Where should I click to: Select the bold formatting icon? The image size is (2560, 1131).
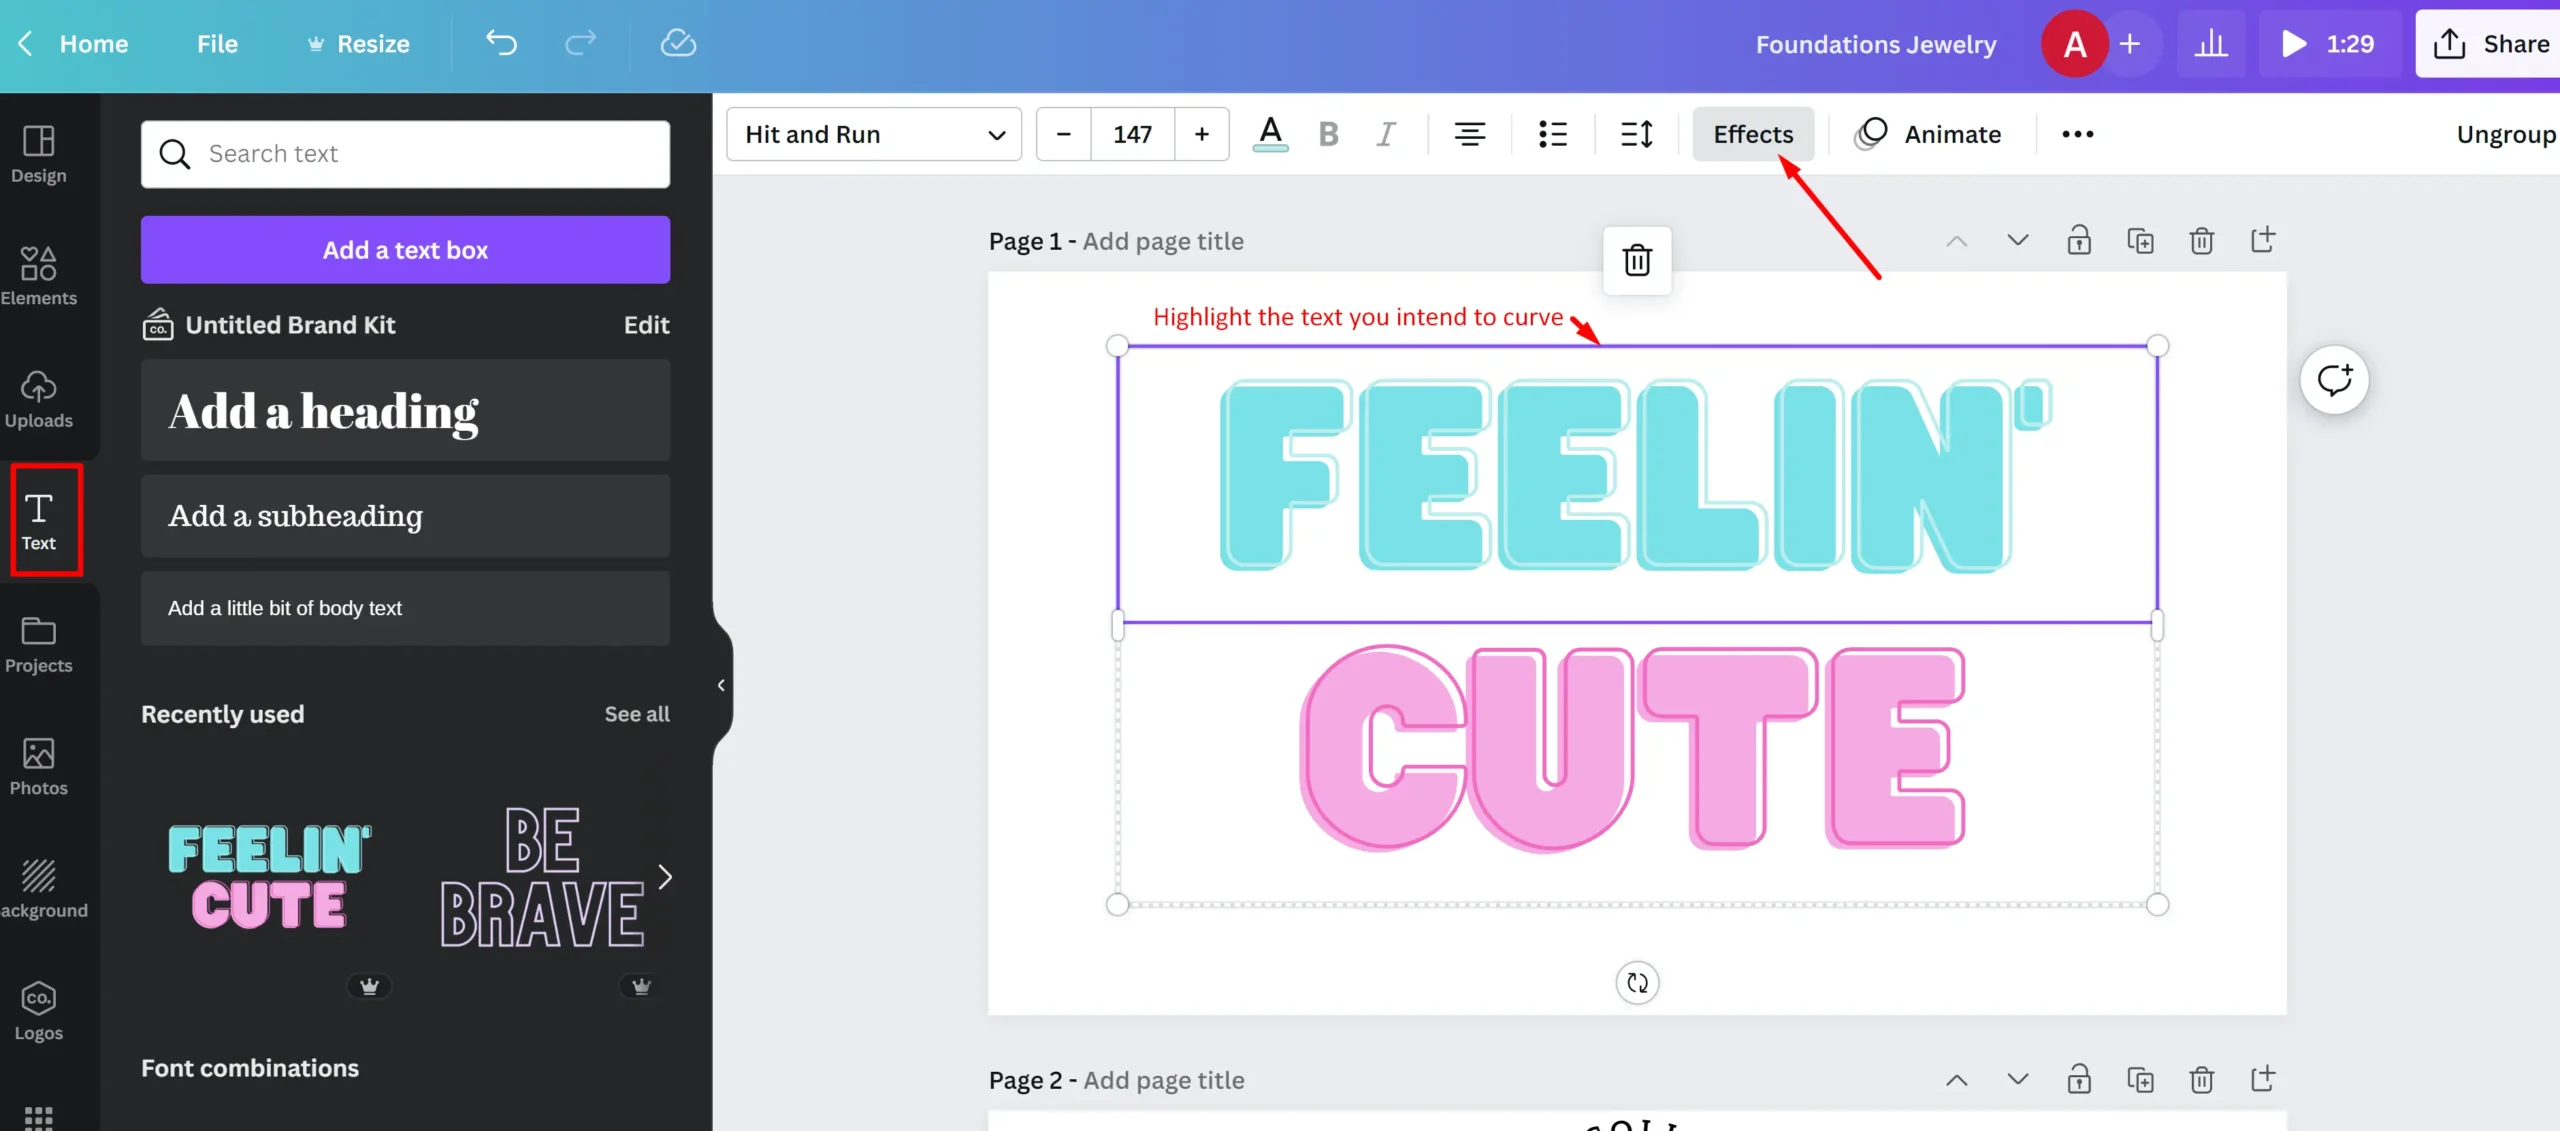[x=1329, y=134]
